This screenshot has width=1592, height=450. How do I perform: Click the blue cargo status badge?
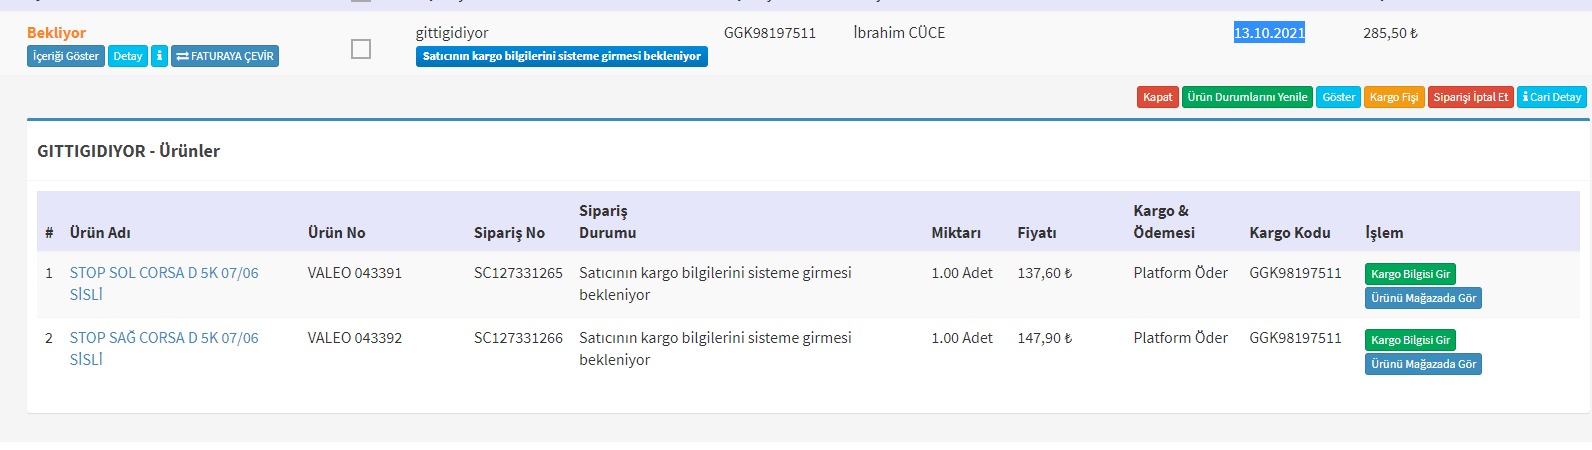(x=561, y=56)
